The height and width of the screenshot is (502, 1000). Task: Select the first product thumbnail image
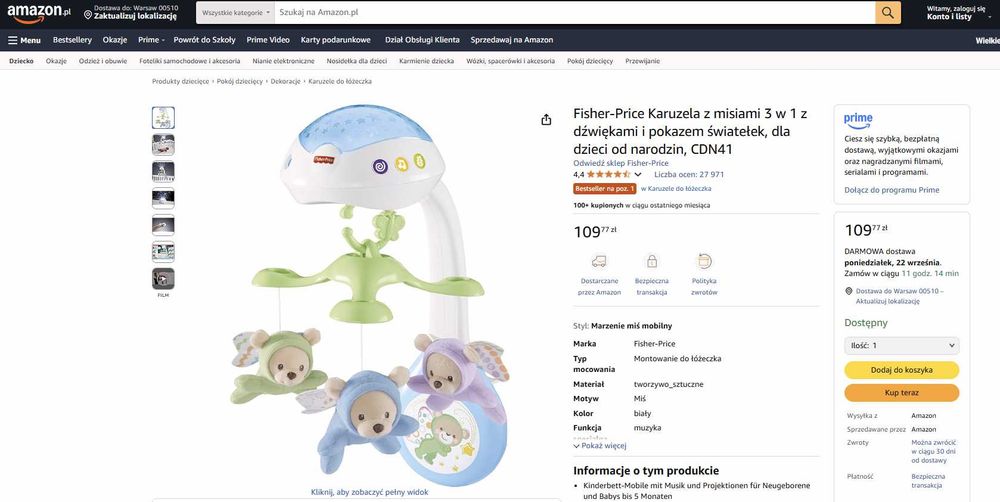(x=163, y=118)
